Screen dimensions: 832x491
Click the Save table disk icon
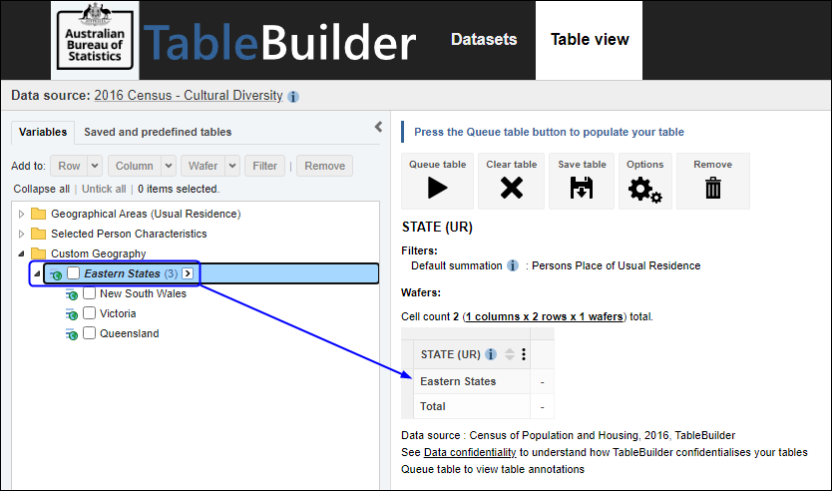582,188
